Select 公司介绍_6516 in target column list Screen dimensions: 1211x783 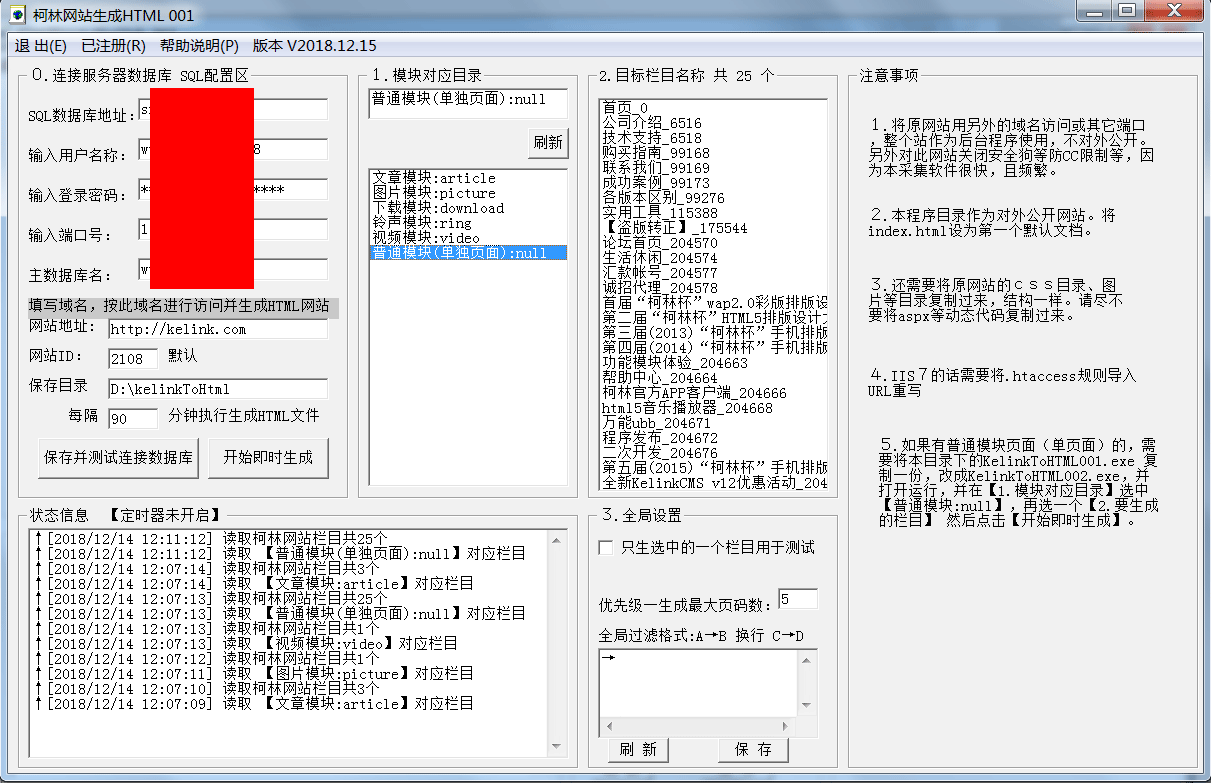pos(652,123)
